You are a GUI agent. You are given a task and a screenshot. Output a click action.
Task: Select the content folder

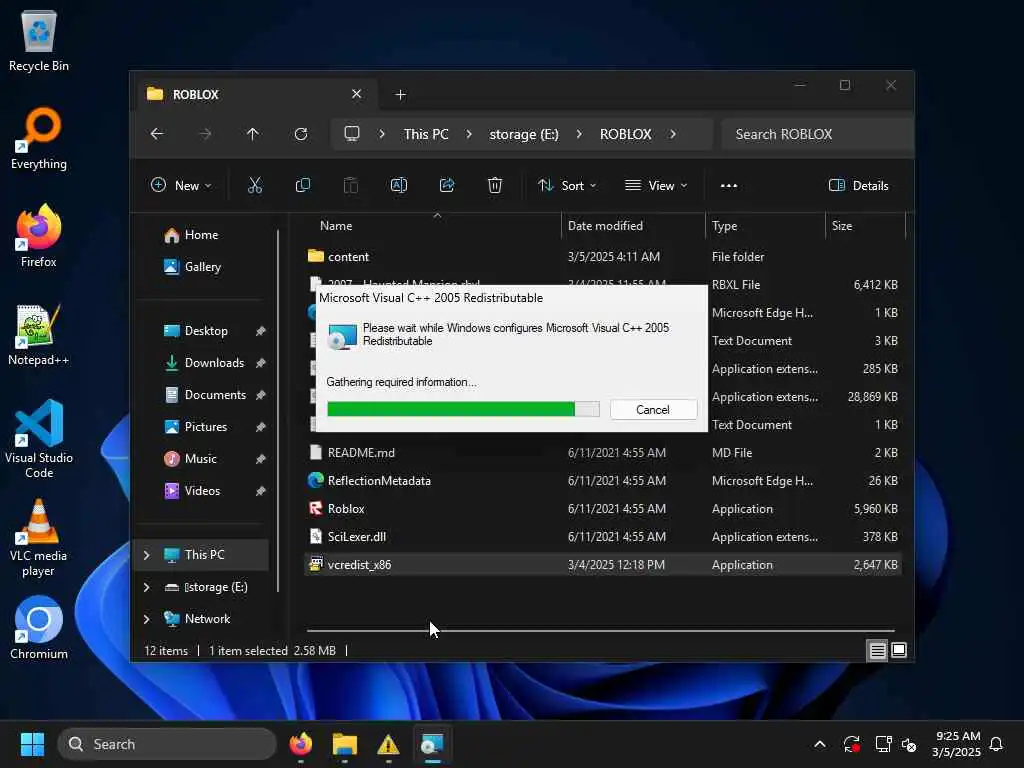603,257
